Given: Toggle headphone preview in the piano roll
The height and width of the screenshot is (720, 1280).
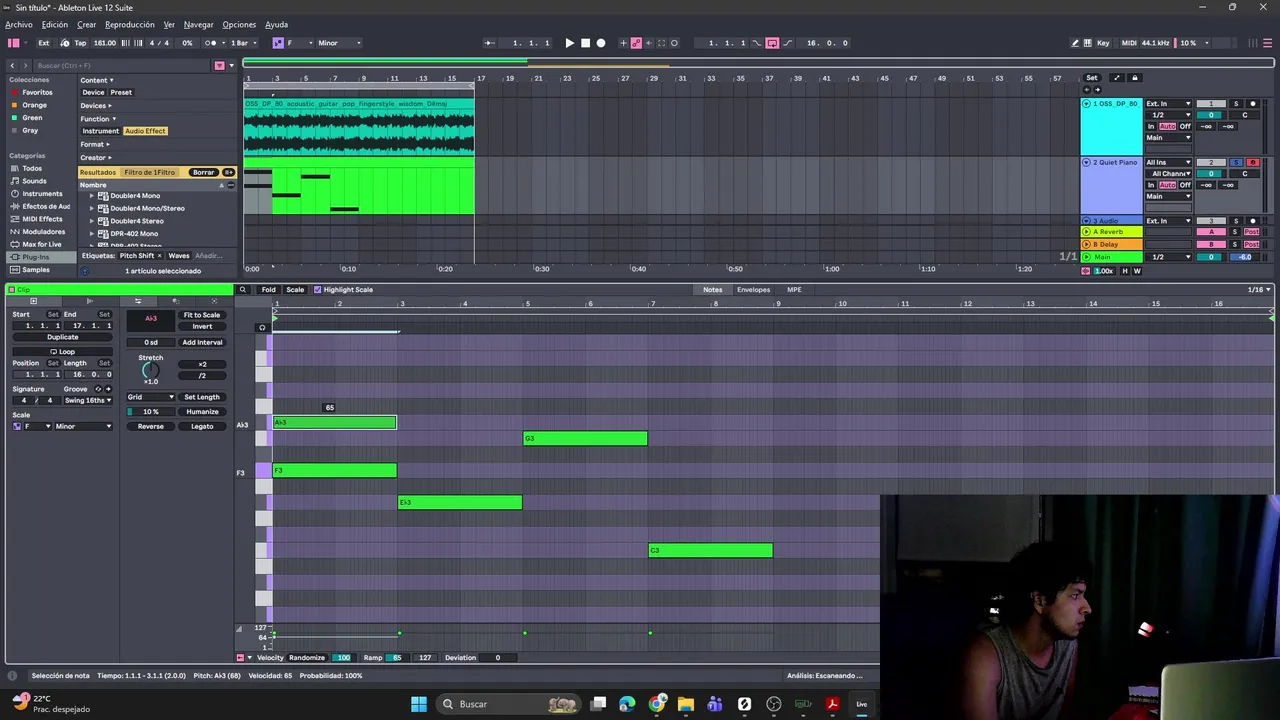Looking at the screenshot, I should click(262, 327).
